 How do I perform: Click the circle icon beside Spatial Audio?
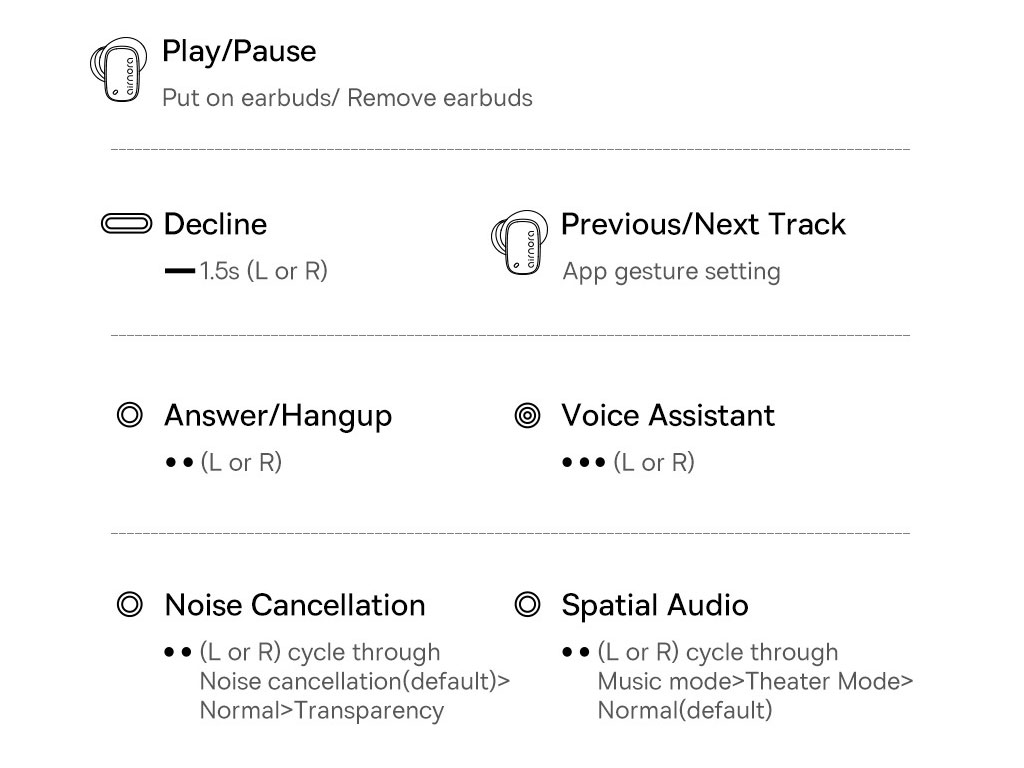tap(527, 605)
